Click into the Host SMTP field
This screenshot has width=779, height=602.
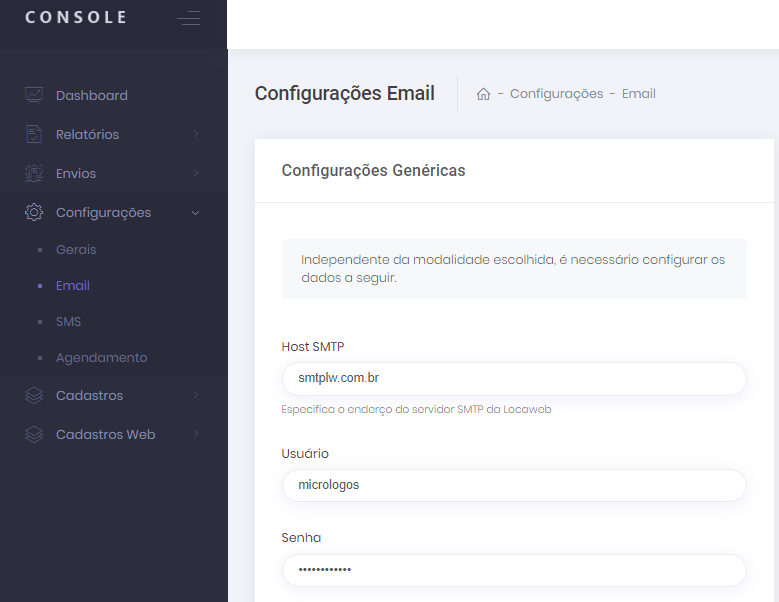(x=514, y=379)
